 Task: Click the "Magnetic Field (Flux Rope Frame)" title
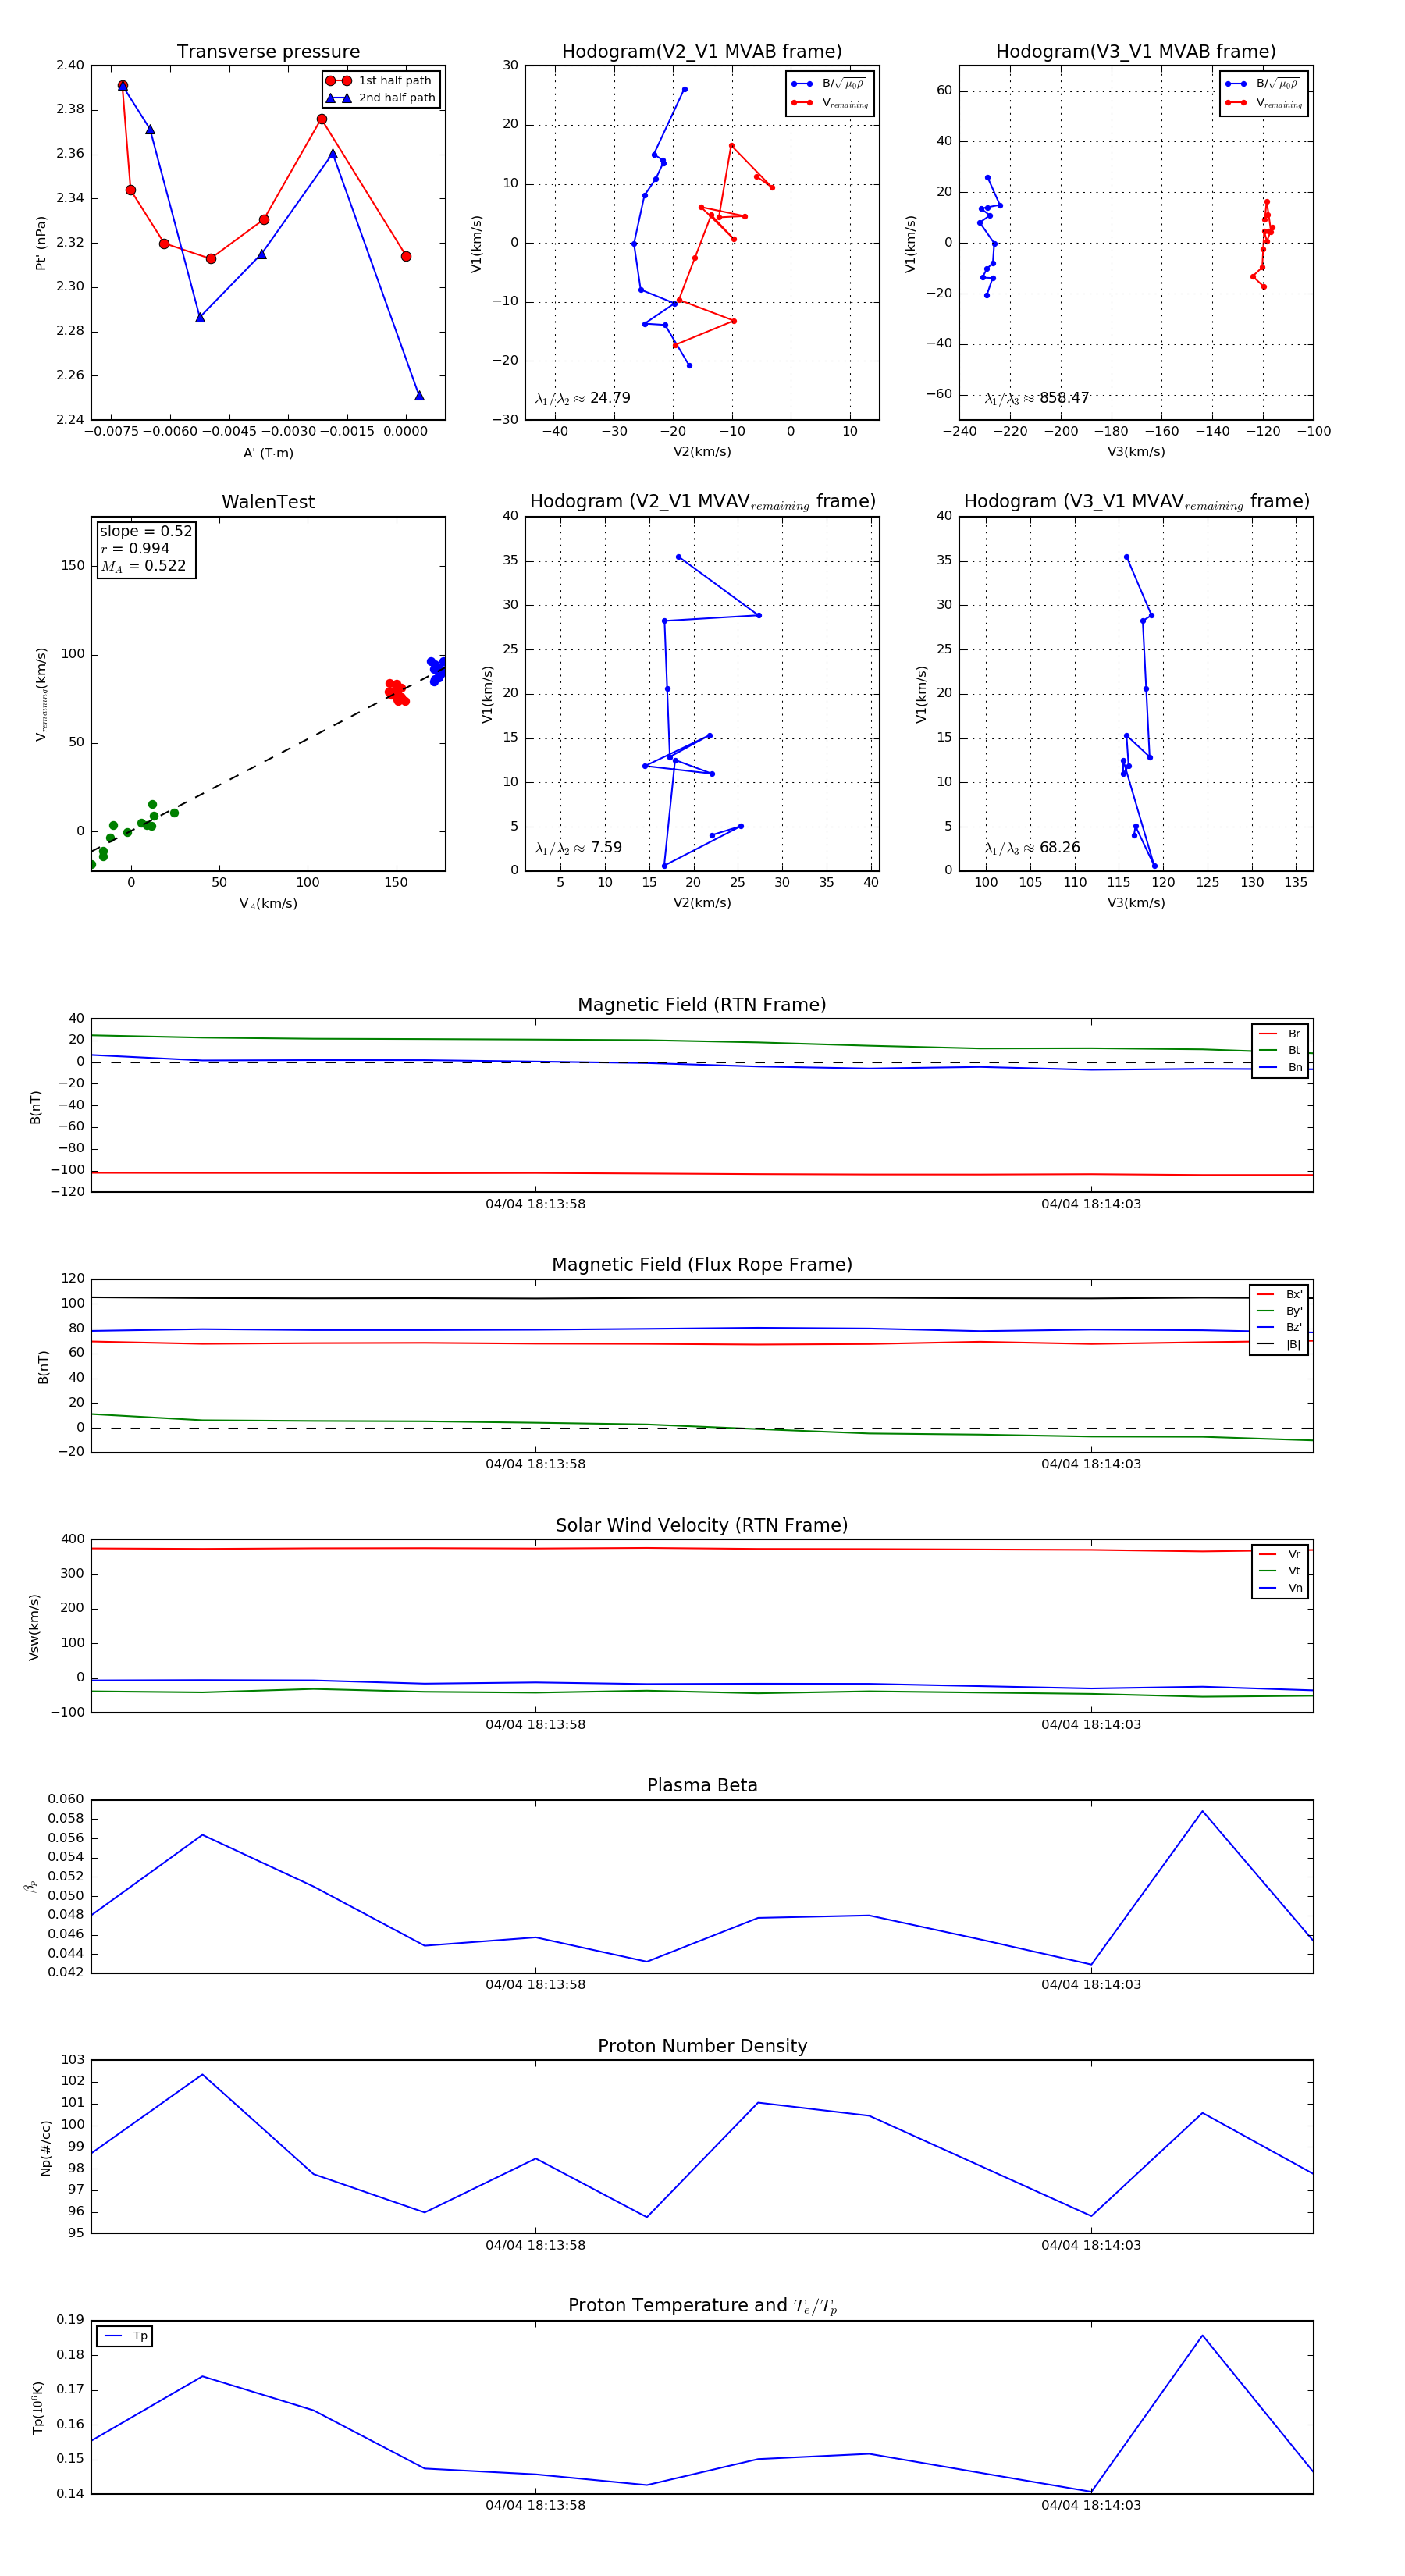[x=702, y=1265]
